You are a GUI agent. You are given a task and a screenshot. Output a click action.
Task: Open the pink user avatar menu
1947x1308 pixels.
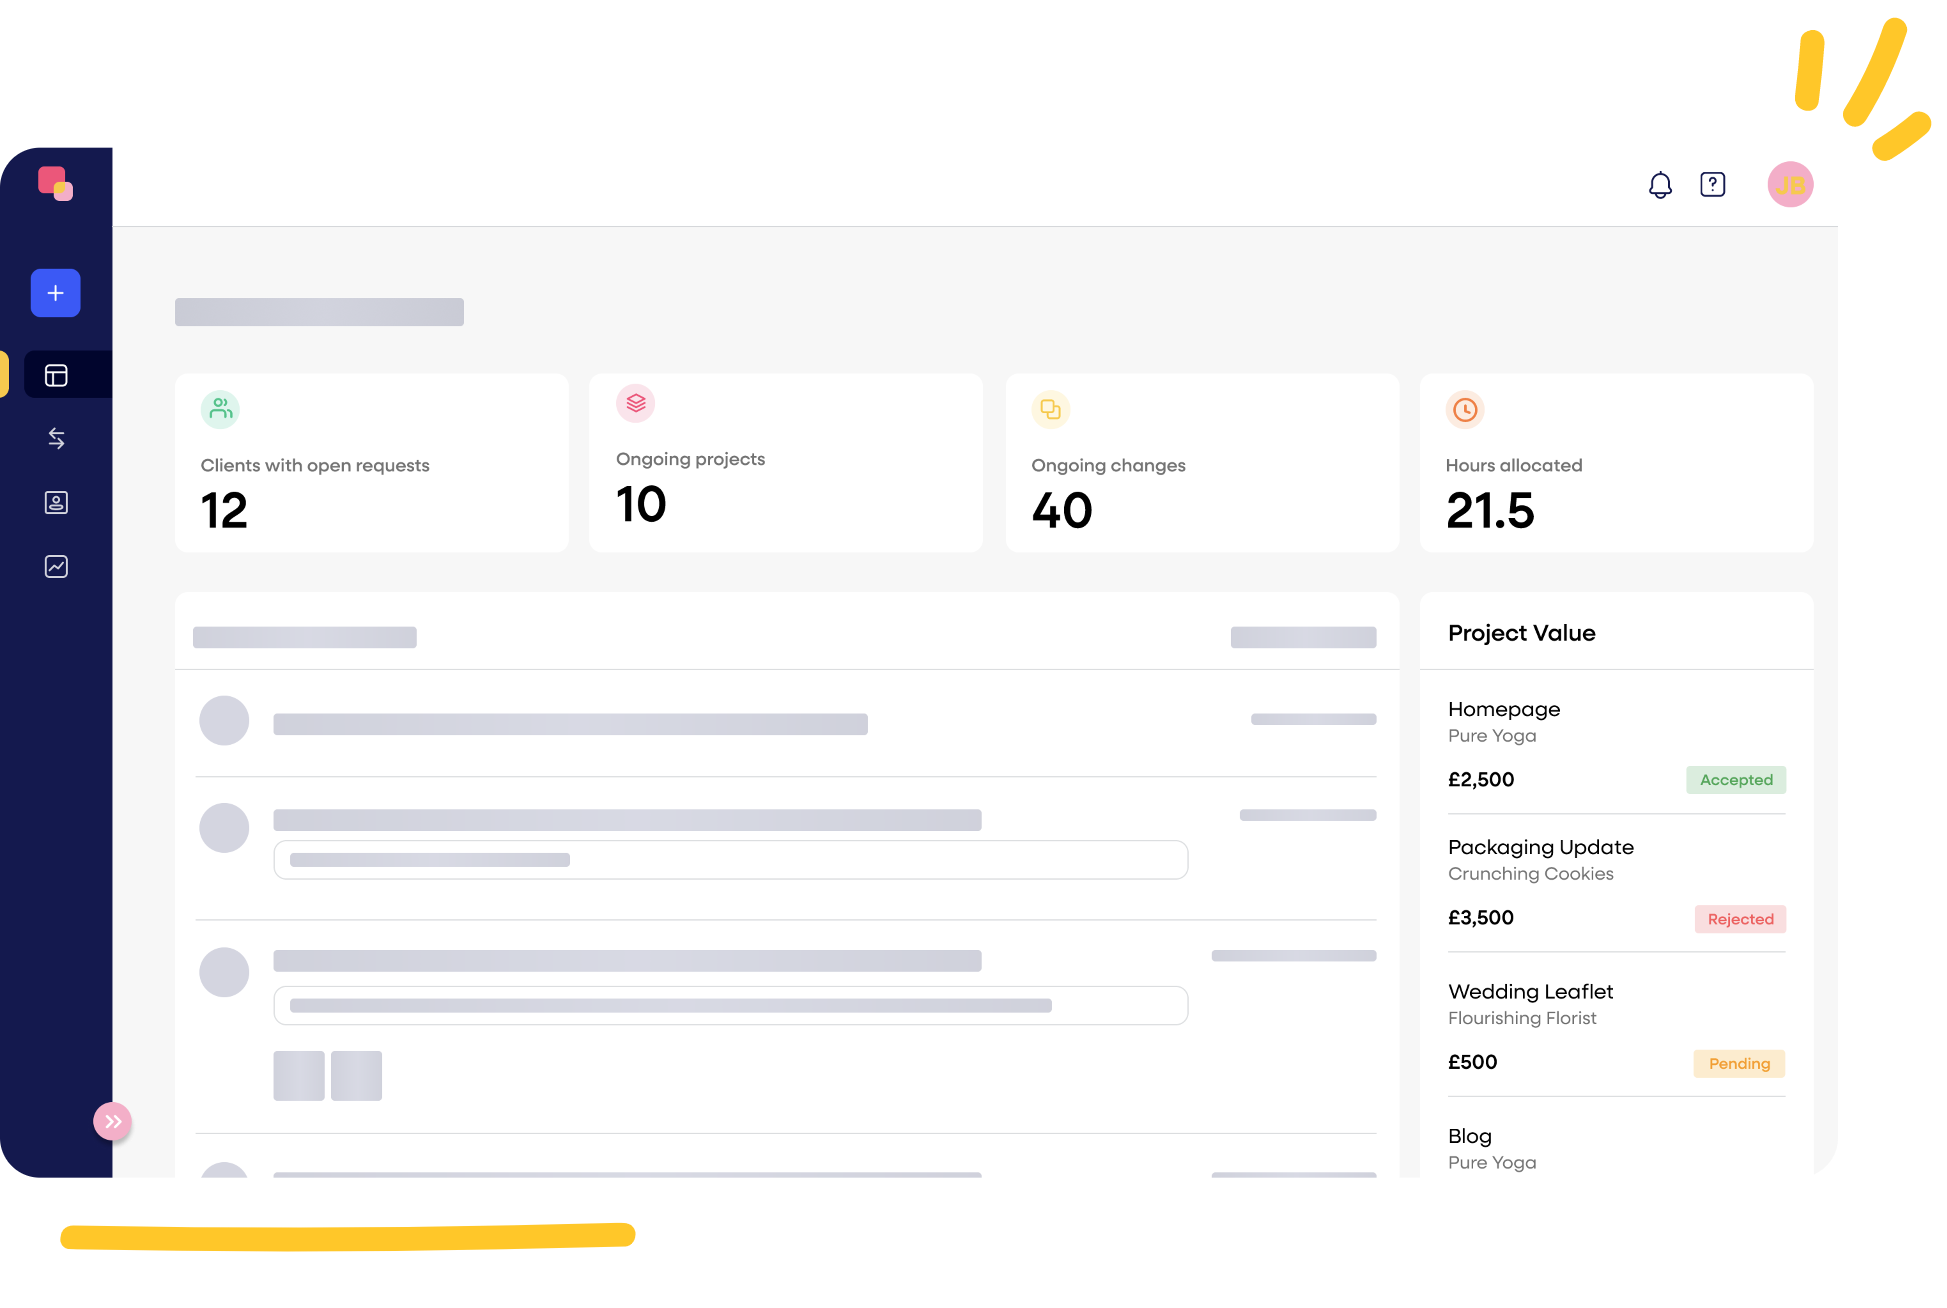1789,185
